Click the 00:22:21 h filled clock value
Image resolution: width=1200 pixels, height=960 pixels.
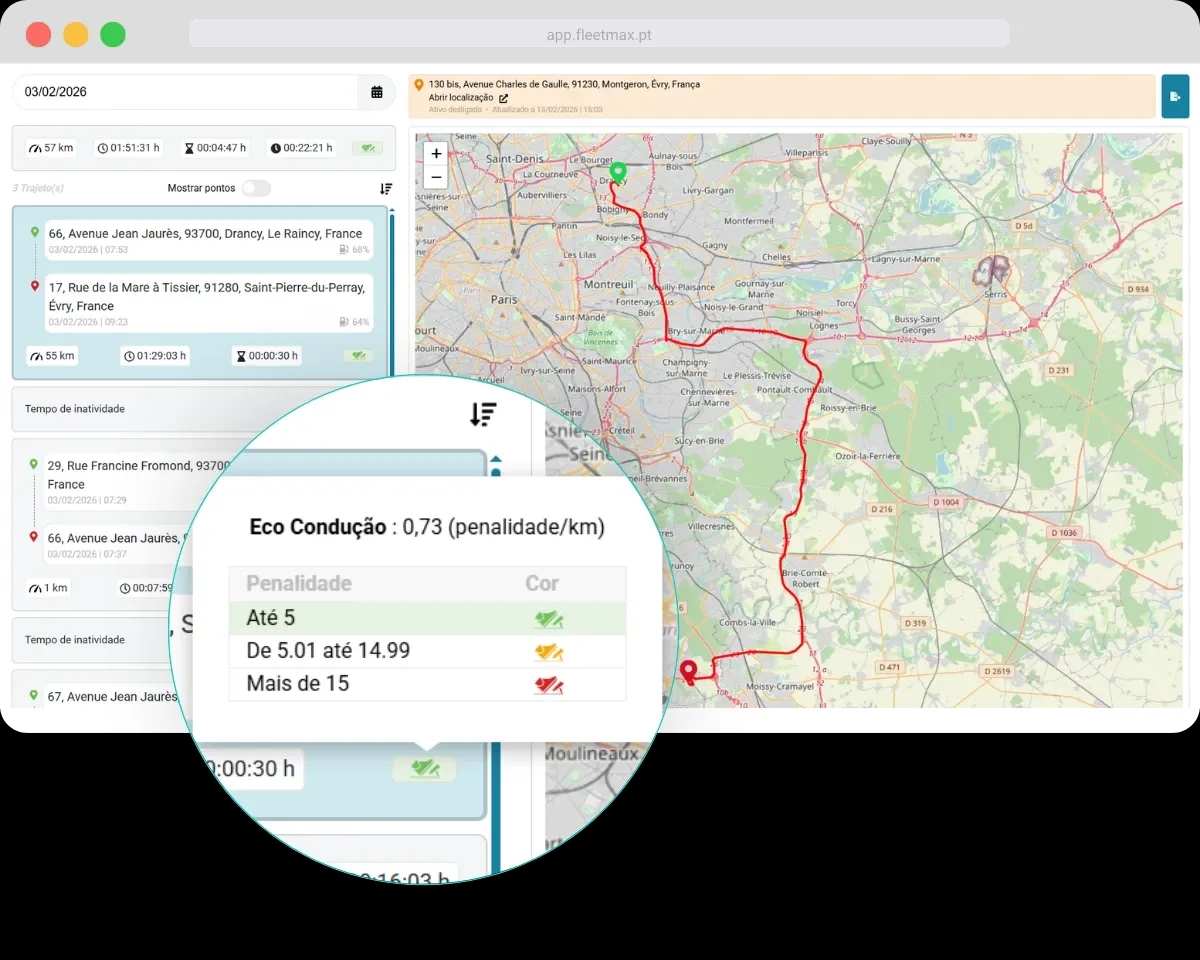pyautogui.click(x=301, y=148)
